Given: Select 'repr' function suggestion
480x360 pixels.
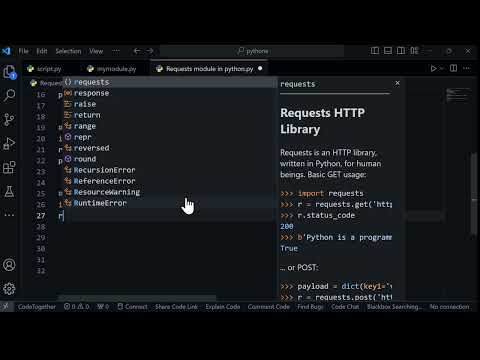Looking at the screenshot, I should [170, 137].
